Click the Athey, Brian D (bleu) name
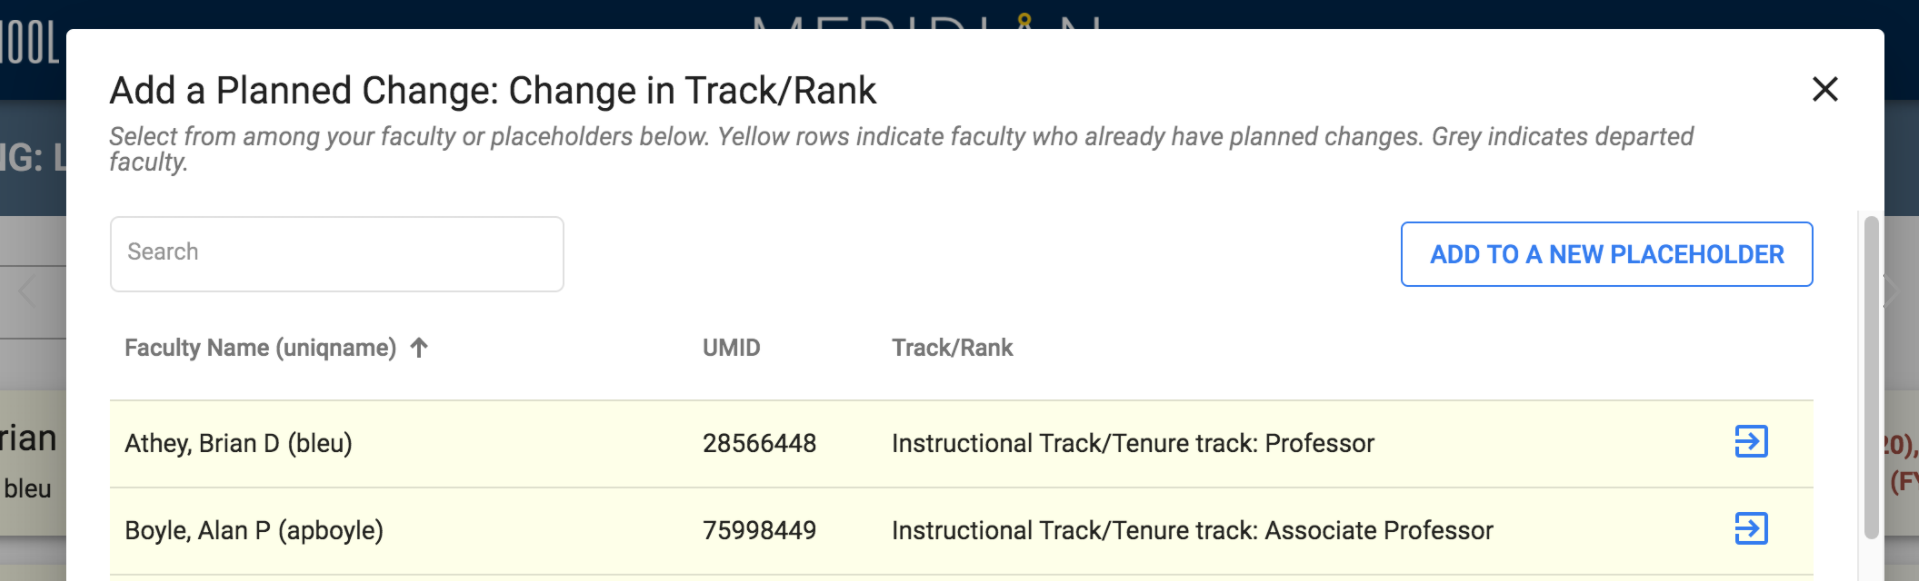Viewport: 1919px width, 581px height. [238, 443]
